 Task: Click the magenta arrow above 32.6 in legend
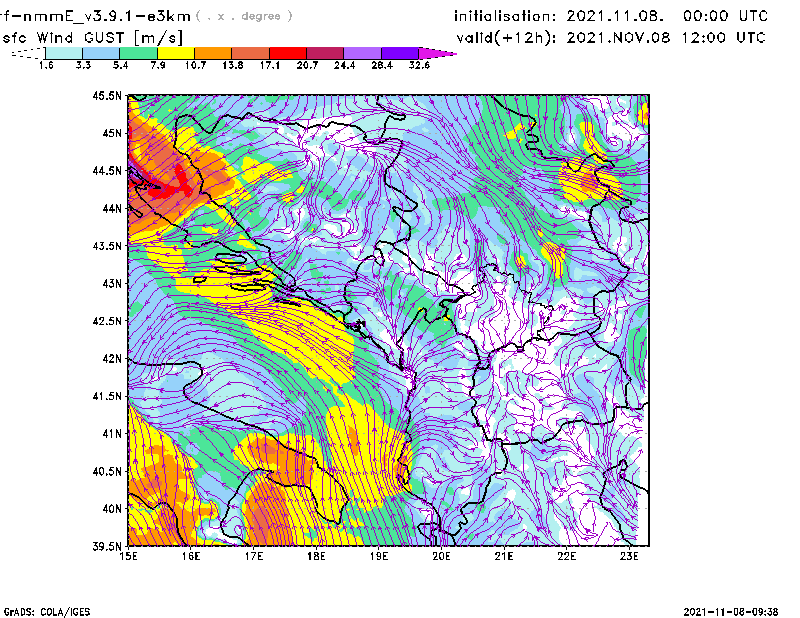437,53
